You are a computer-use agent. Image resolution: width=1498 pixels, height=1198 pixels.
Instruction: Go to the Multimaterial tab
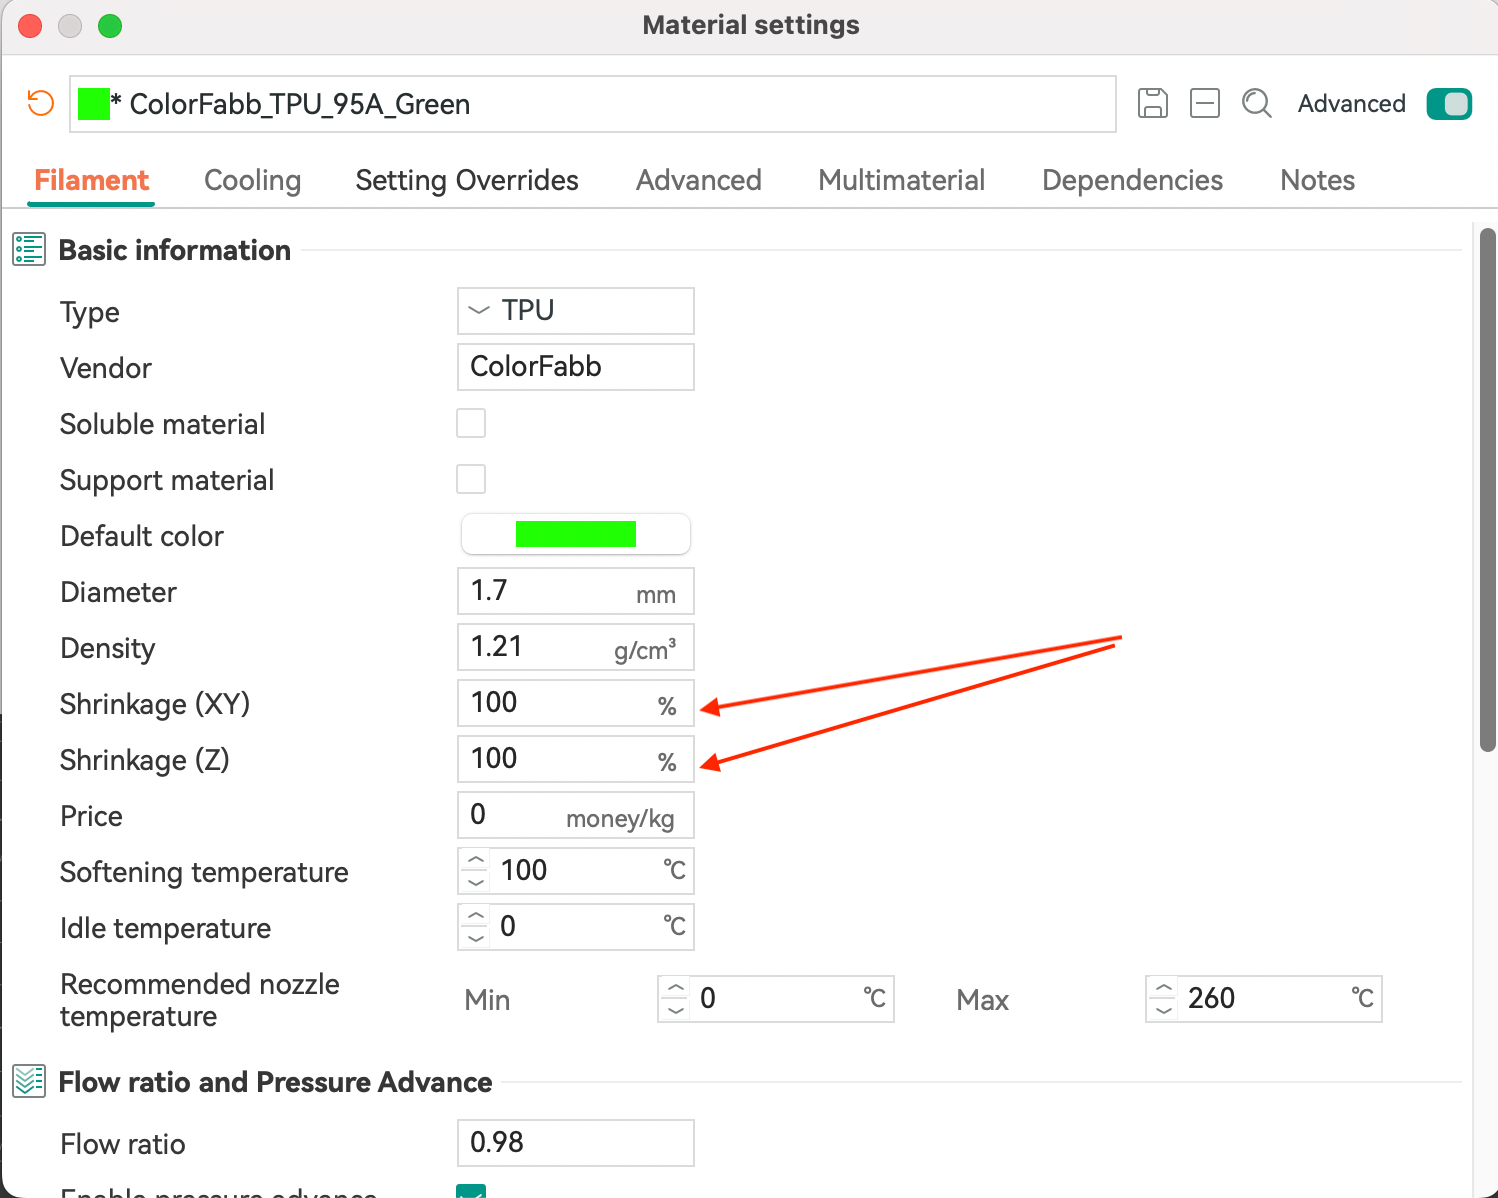[x=901, y=180]
